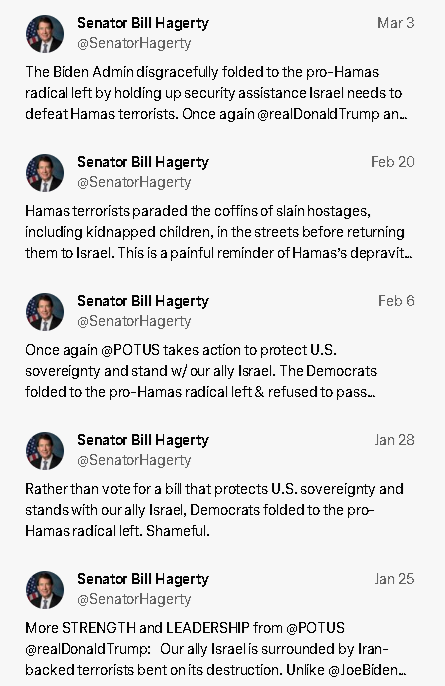Screen dimensions: 445x686
Task: Click the @SenatorHagerty handle on the Jan 25 tweet
Action: tap(134, 600)
